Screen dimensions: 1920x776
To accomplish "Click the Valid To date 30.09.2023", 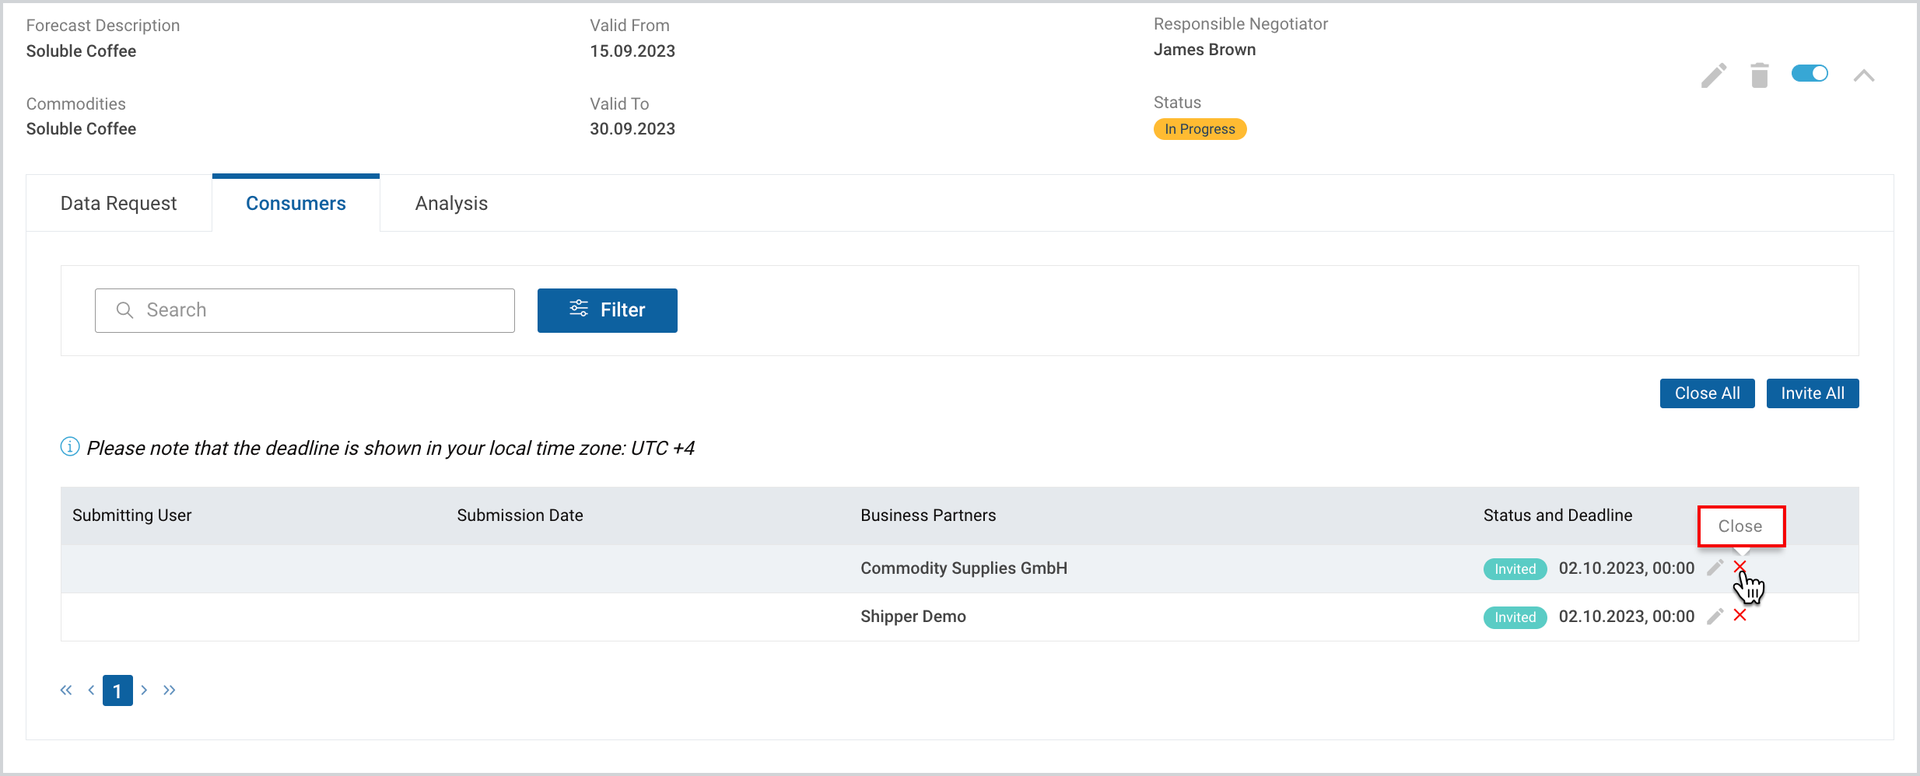I will pos(632,129).
